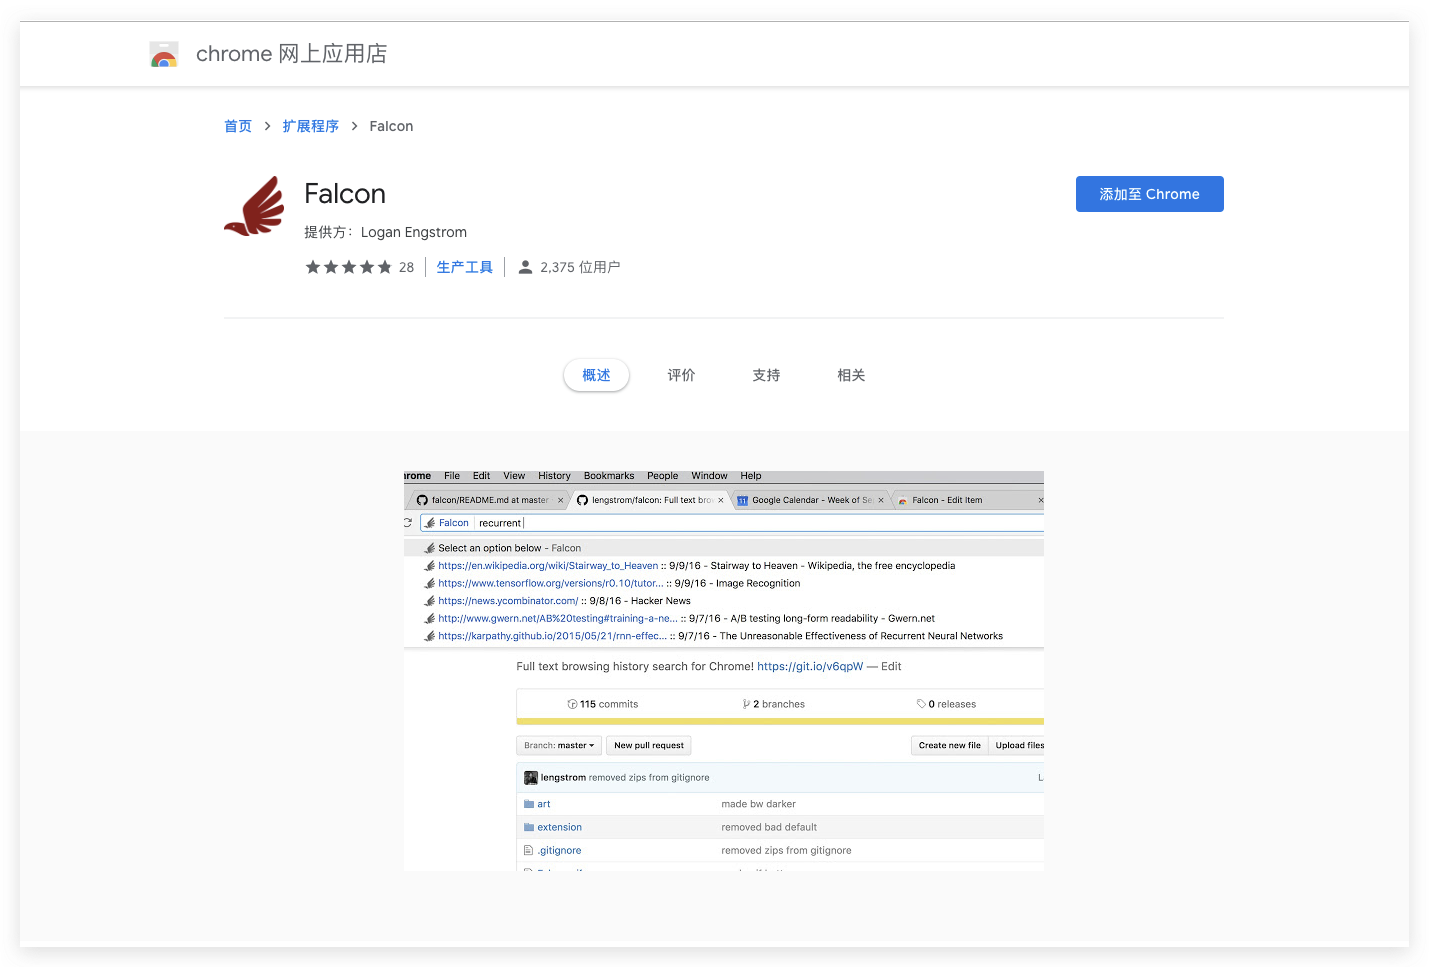Open the 相关 tab
The height and width of the screenshot is (967, 1429).
pyautogui.click(x=851, y=375)
